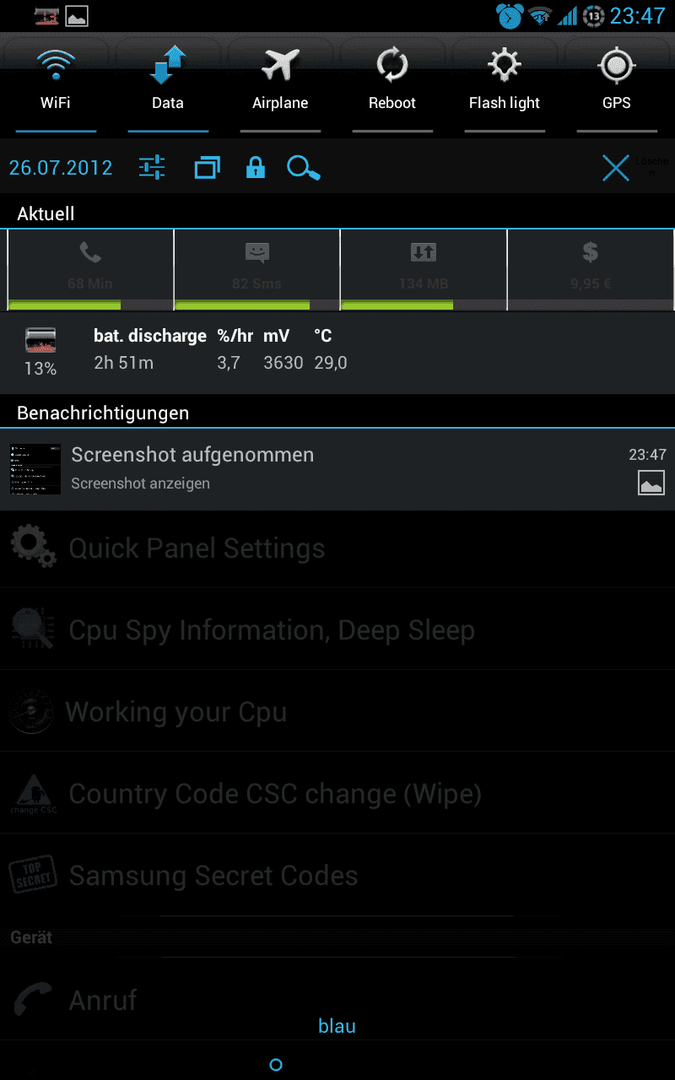The height and width of the screenshot is (1080, 675).
Task: Tap the blue padlock icon
Action: click(256, 167)
